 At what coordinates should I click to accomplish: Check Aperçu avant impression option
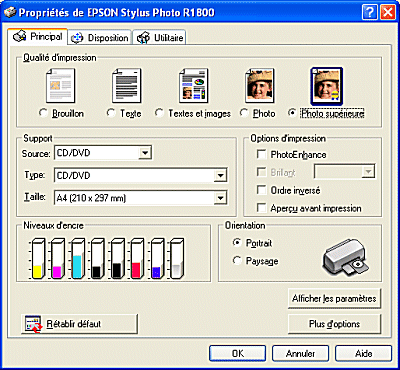tap(262, 208)
